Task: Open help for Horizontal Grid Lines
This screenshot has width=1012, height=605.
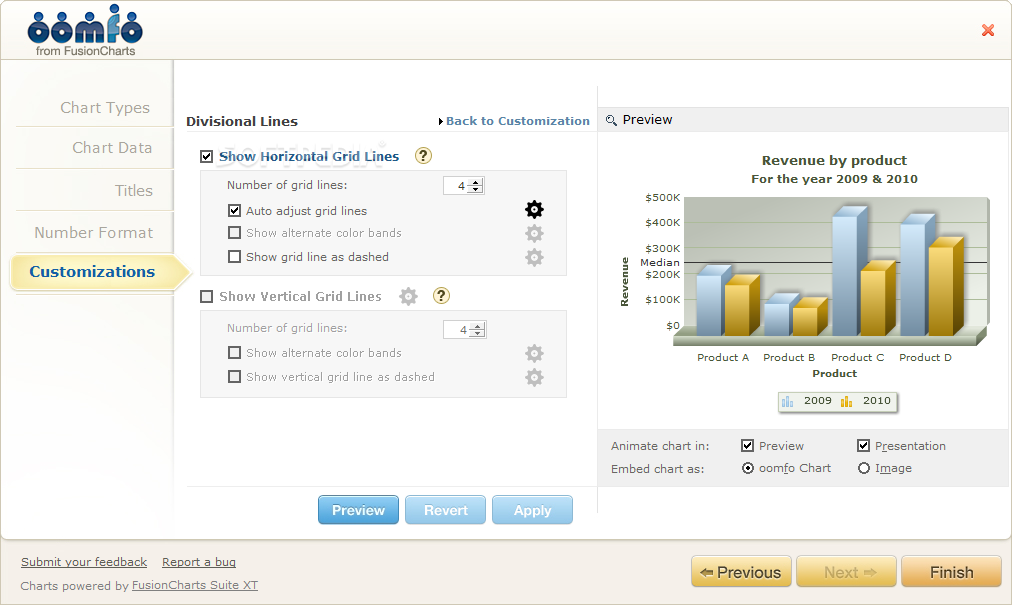Action: 424,156
